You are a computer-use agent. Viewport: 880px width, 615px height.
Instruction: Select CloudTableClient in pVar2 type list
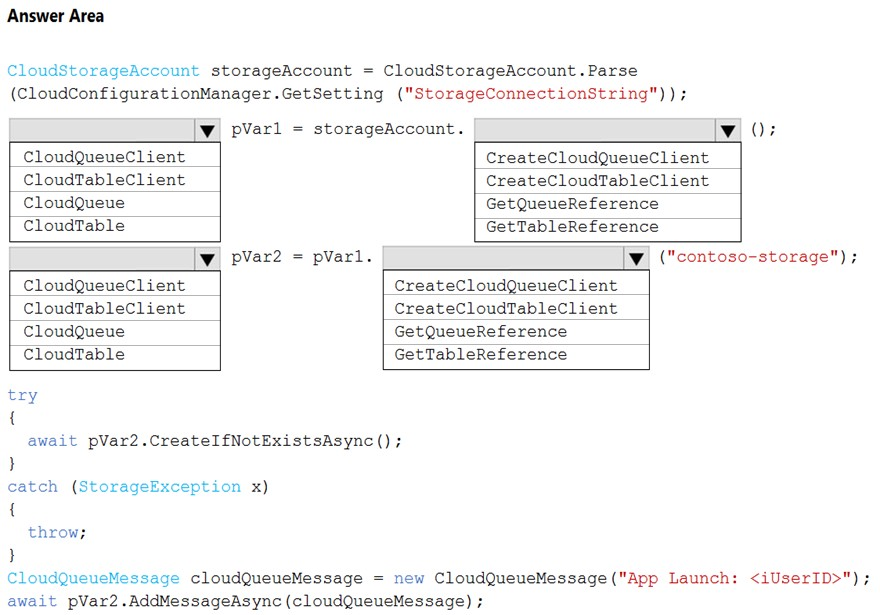pos(115,309)
